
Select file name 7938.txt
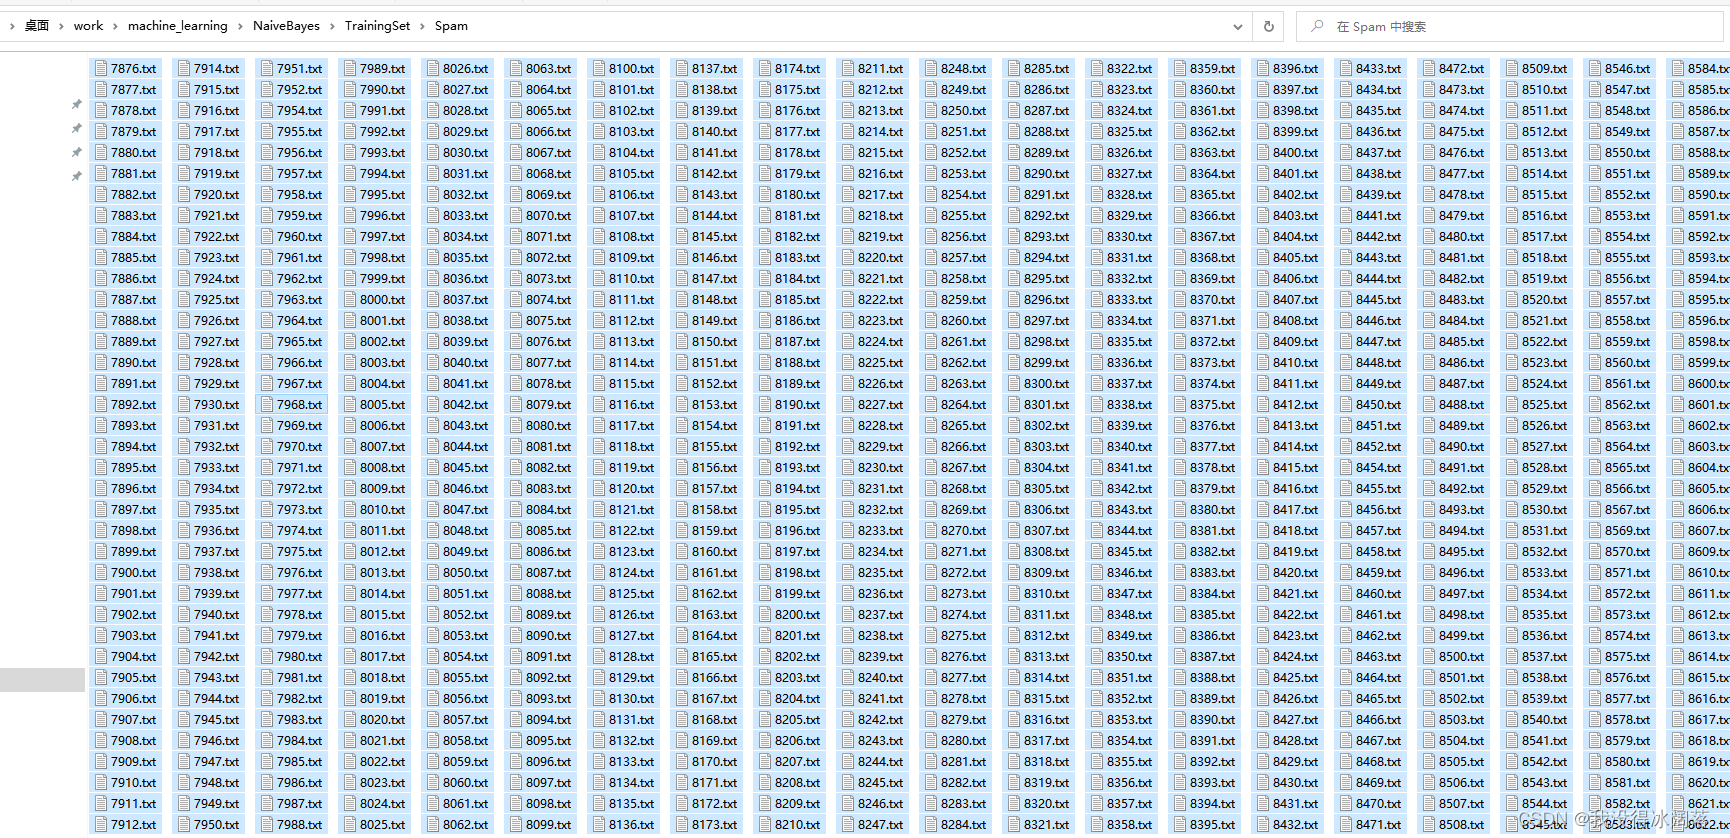[x=217, y=573]
